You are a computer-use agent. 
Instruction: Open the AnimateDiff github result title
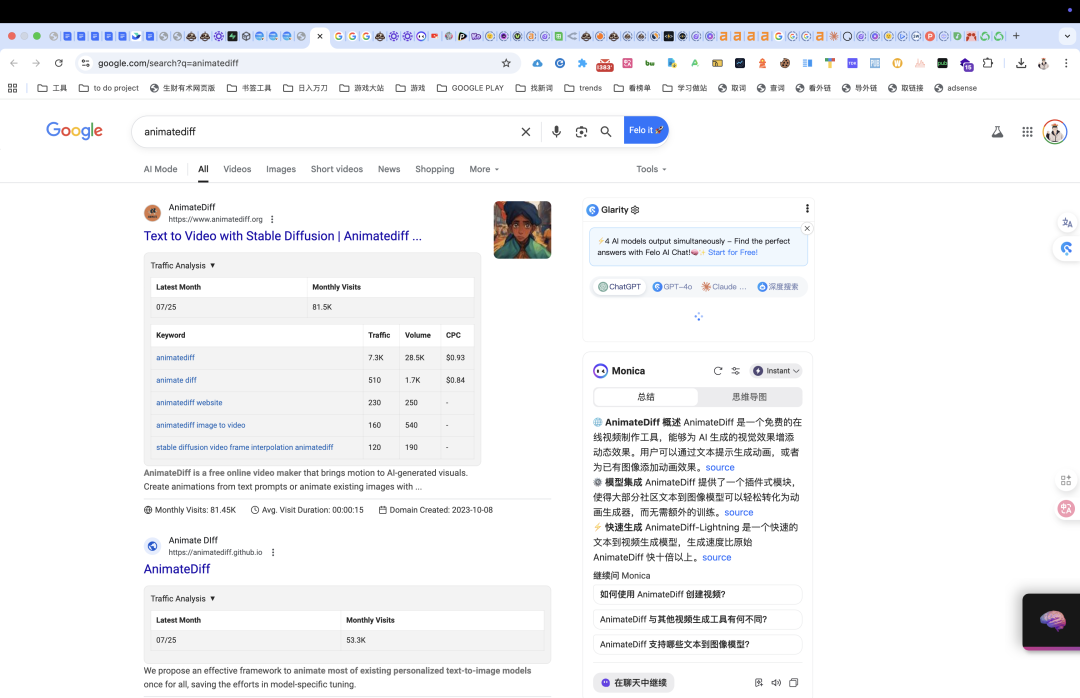[177, 568]
